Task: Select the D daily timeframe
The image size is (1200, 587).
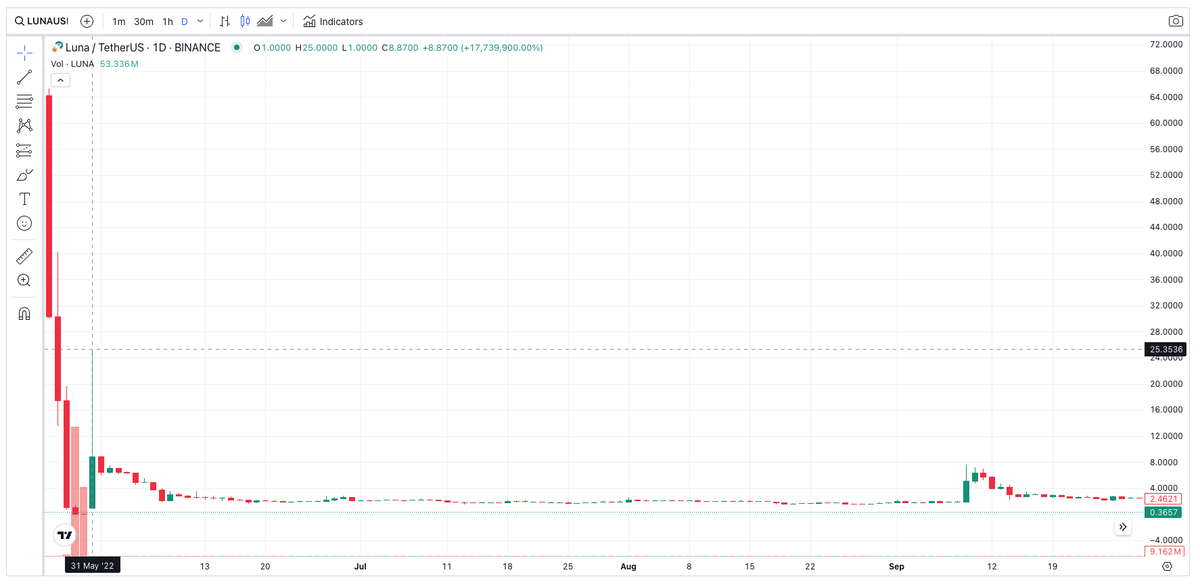Action: 184,21
